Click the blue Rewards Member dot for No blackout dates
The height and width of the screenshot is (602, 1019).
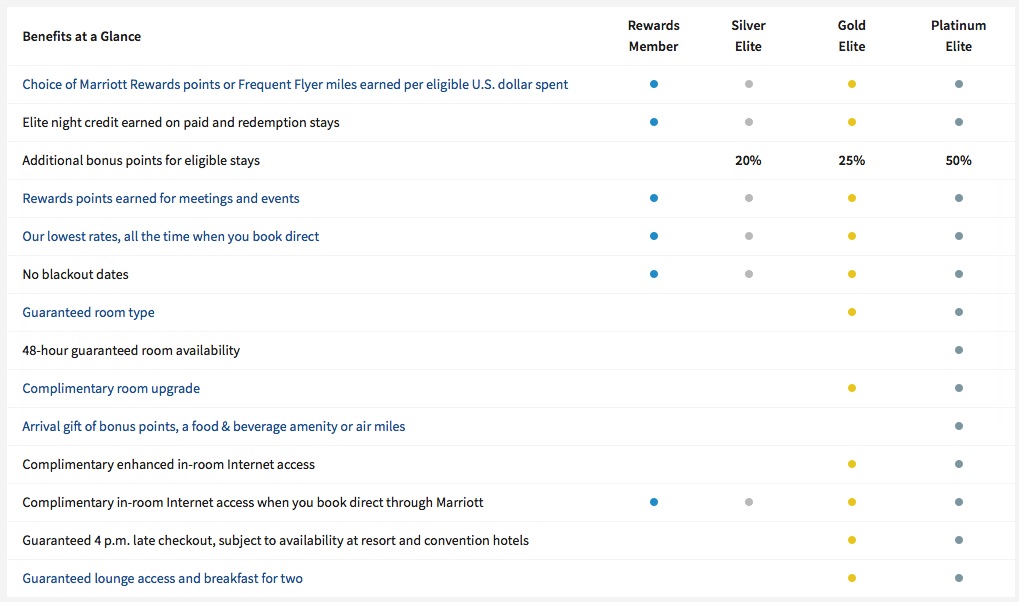pos(654,274)
